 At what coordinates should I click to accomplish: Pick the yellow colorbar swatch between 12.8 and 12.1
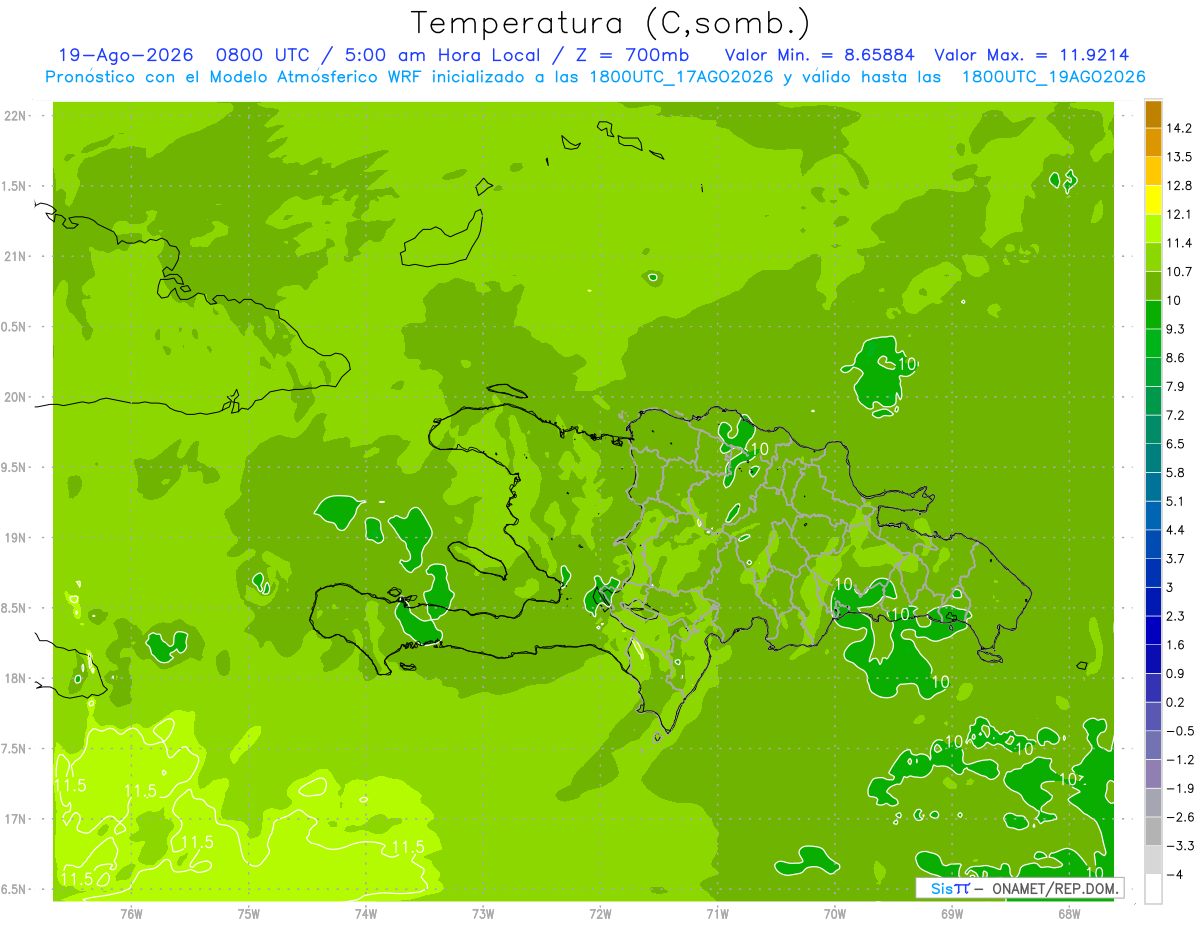pos(1153,199)
